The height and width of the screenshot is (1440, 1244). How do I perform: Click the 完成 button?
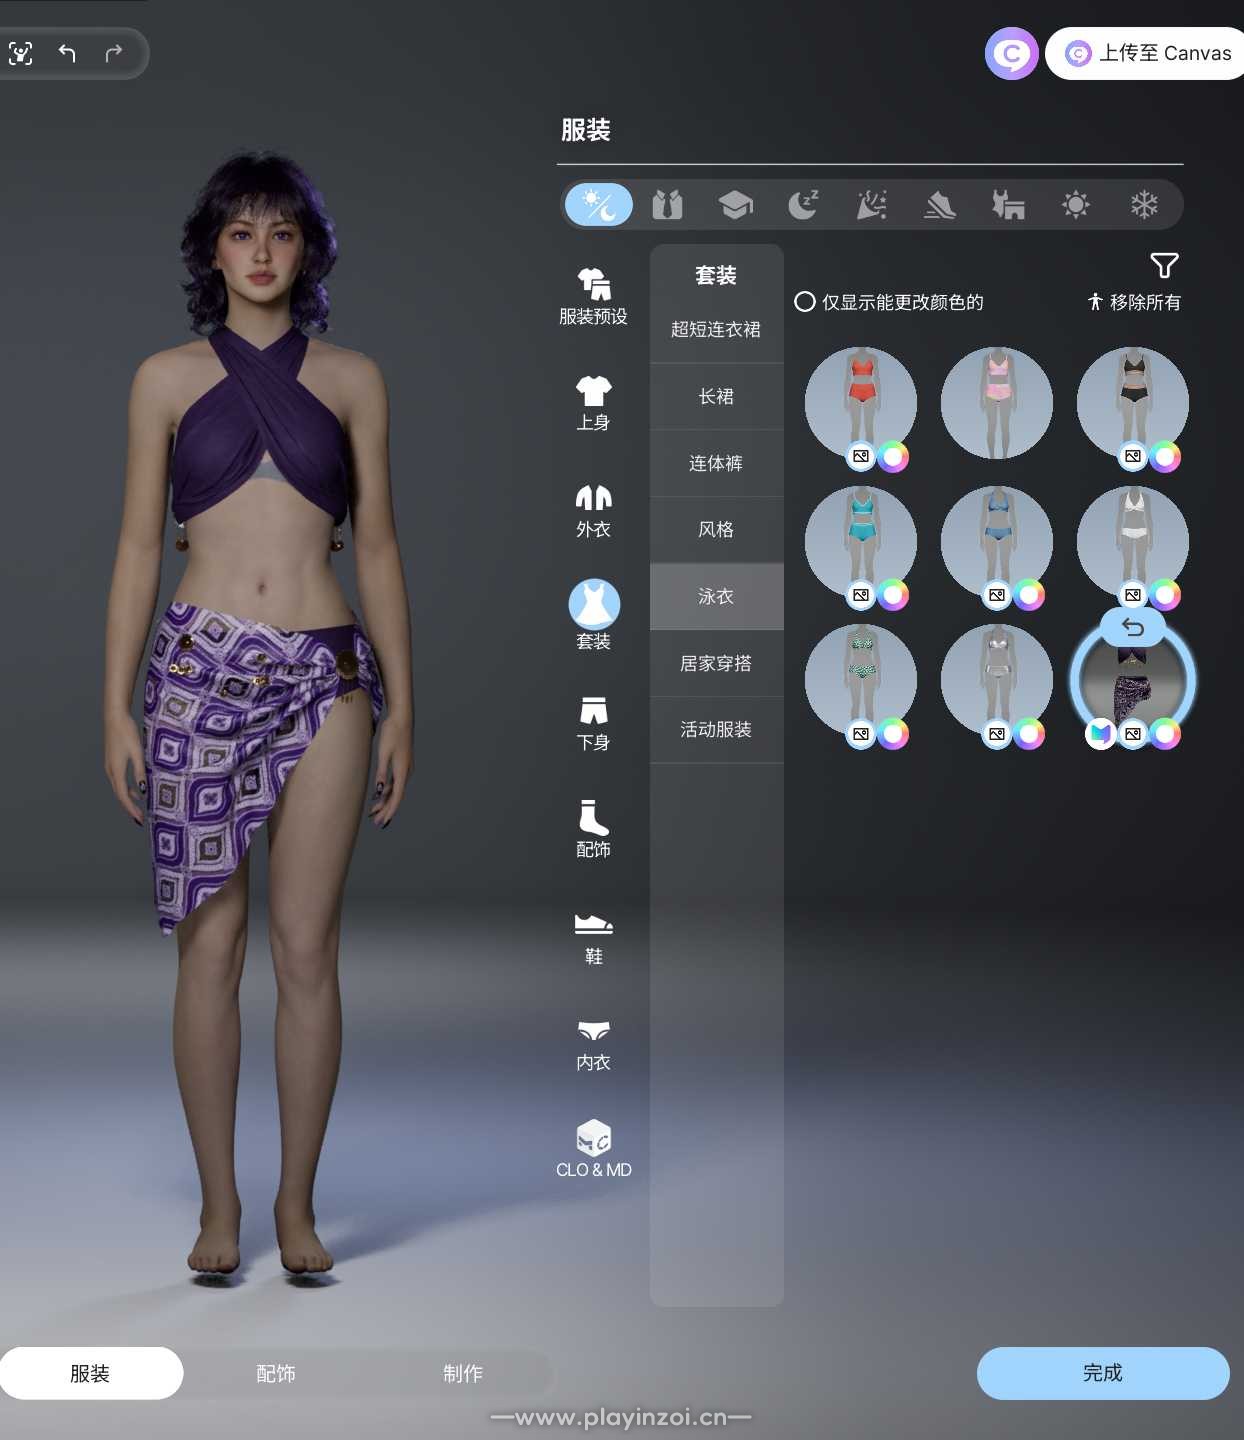click(x=1102, y=1373)
